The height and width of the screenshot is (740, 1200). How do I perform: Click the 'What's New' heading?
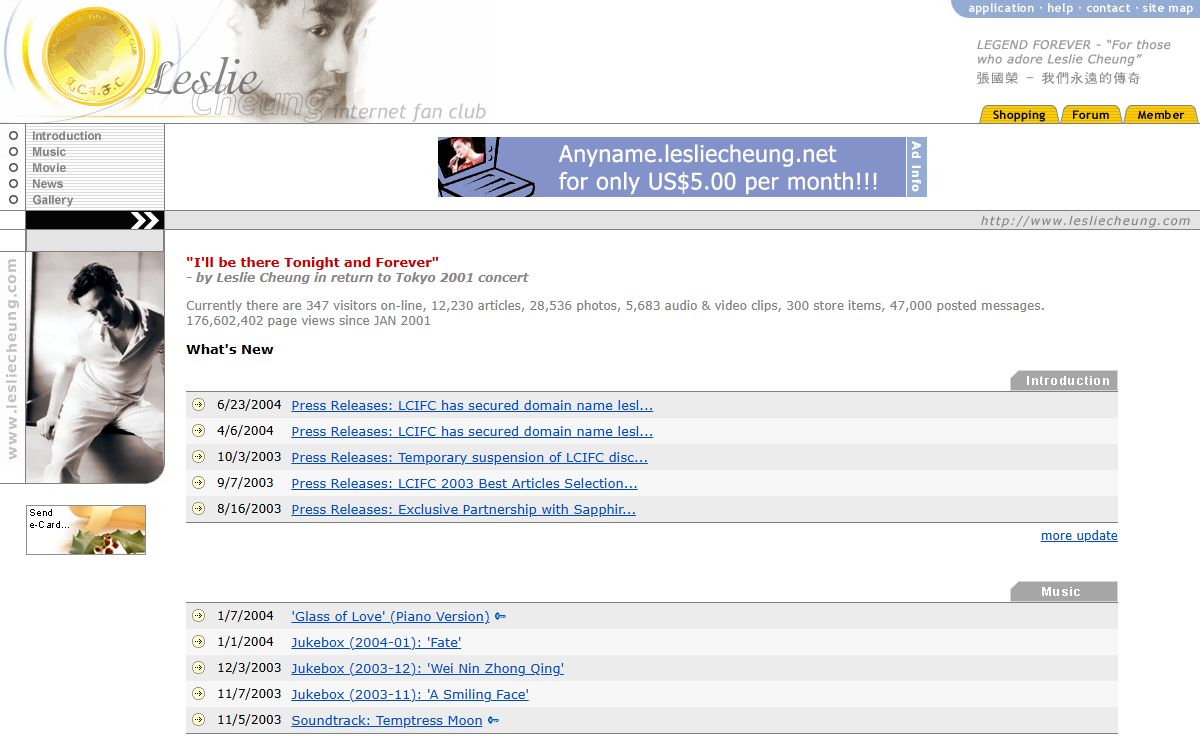coord(229,349)
